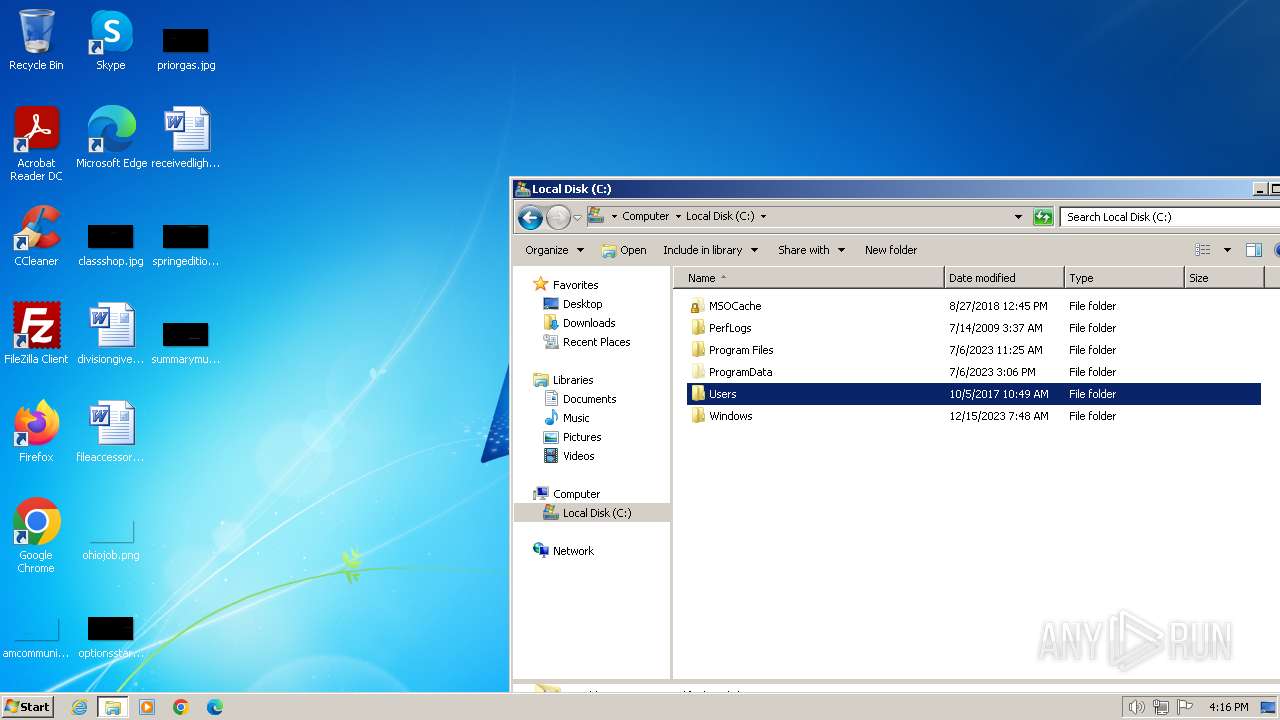Open the Share with dropdown

coord(811,250)
